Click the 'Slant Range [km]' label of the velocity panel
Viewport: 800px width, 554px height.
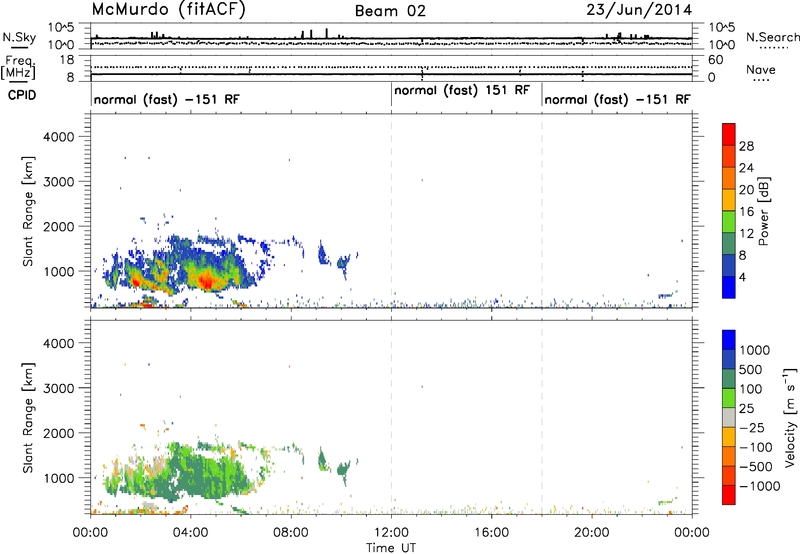[28, 418]
